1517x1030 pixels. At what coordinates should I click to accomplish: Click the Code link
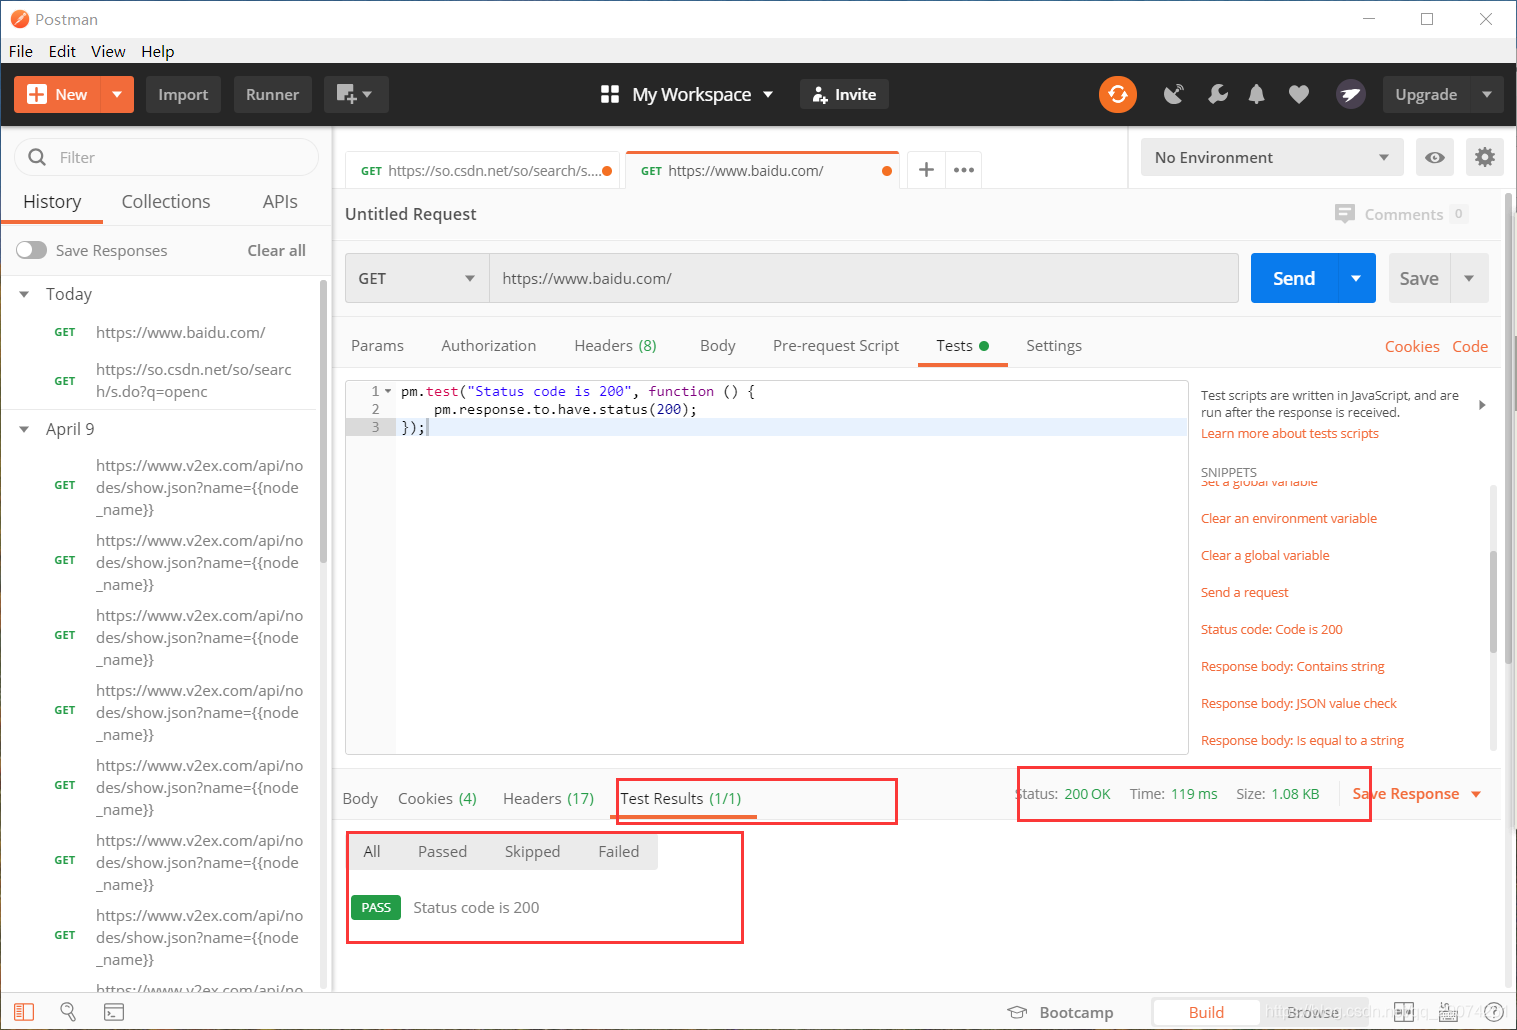pos(1470,346)
